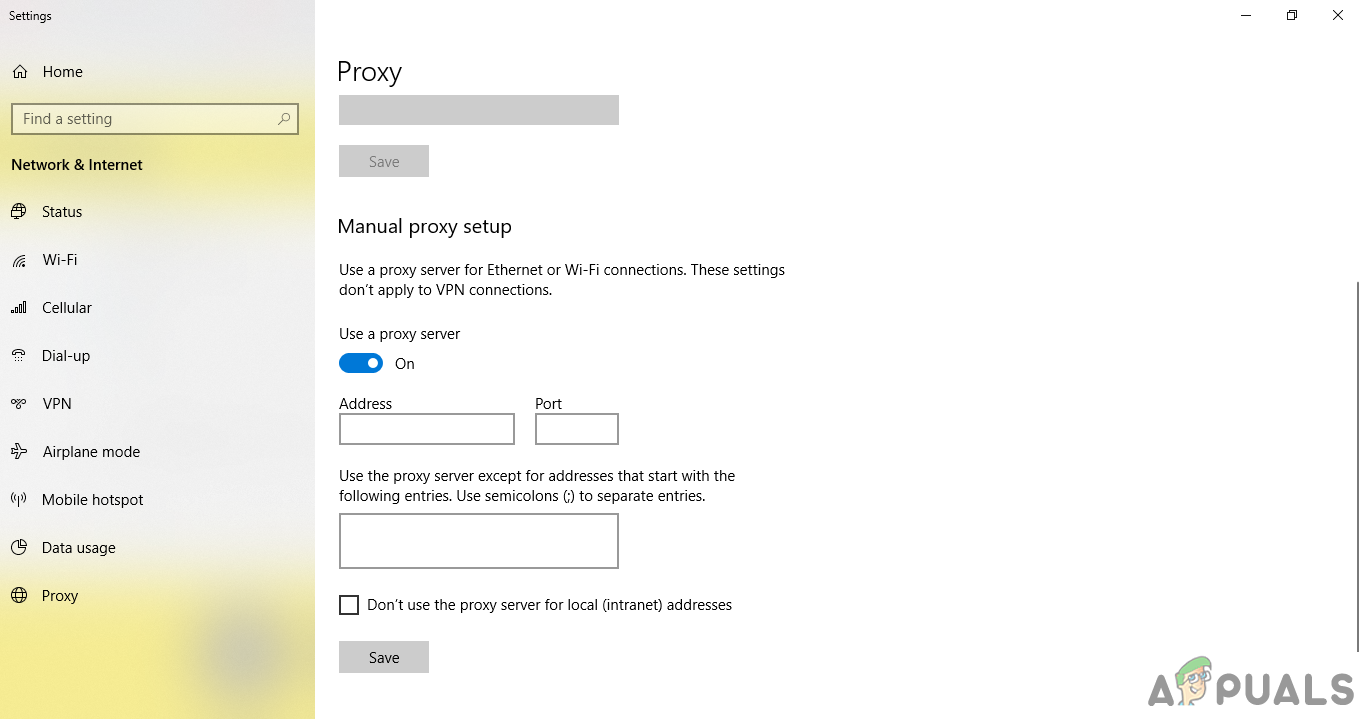Viewport: 1361px width, 719px height.
Task: Click the VPN icon
Action: click(x=19, y=404)
